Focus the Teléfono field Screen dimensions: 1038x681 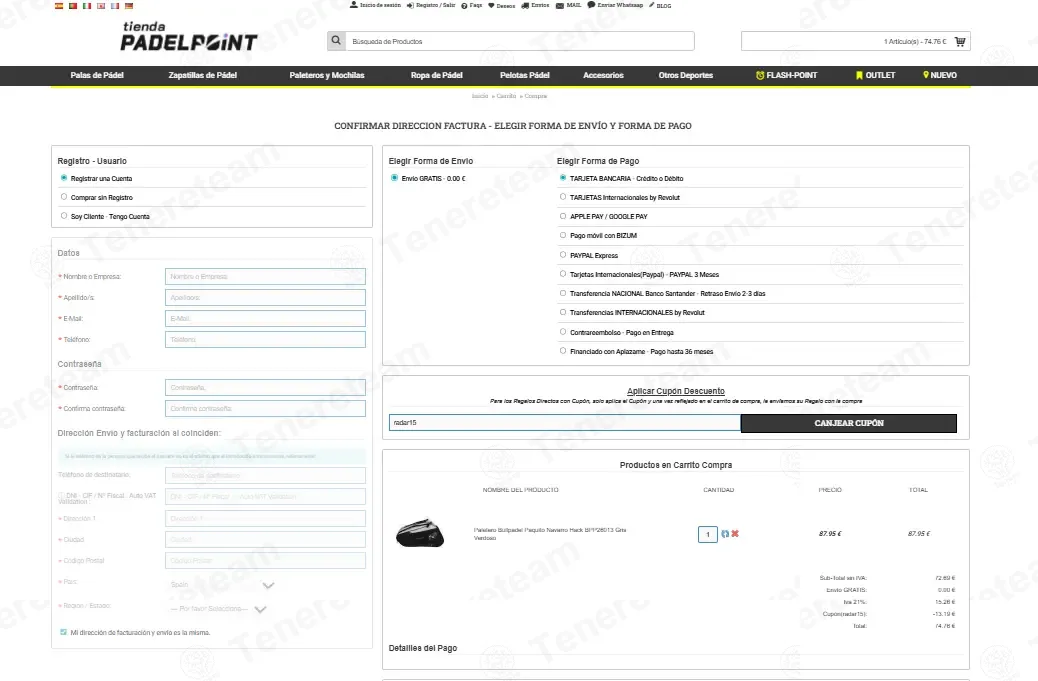pos(265,340)
